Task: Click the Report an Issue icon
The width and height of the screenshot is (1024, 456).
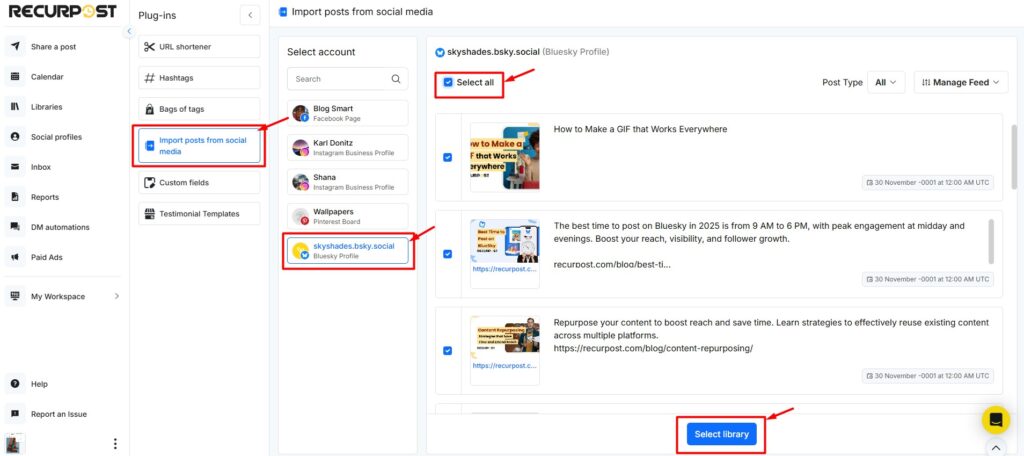Action: [x=16, y=413]
